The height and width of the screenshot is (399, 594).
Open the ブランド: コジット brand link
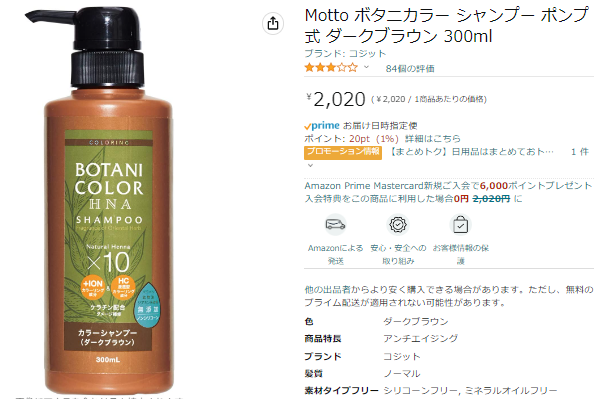(x=345, y=53)
